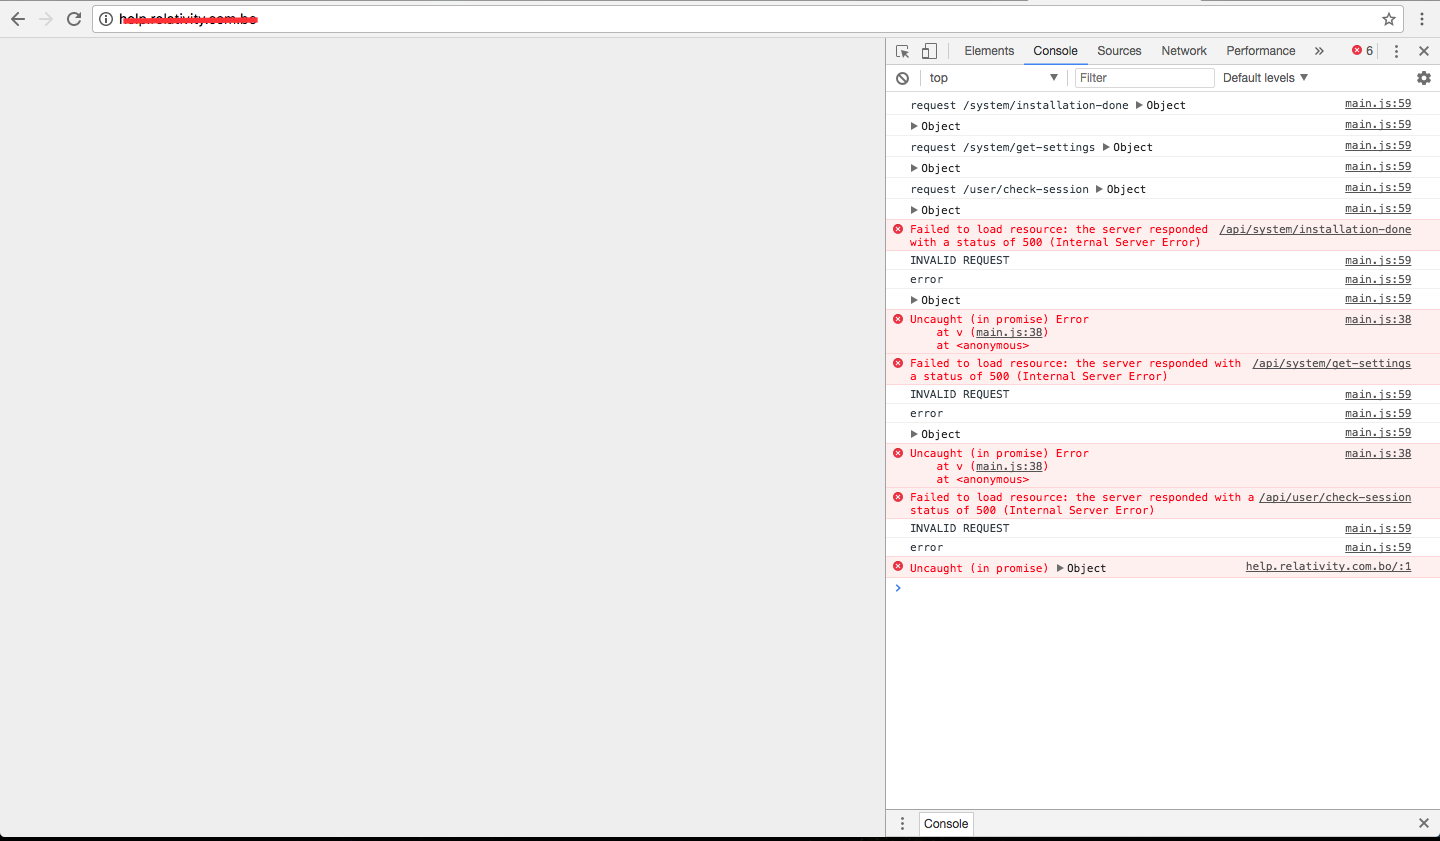Reload the page

pos(73,18)
